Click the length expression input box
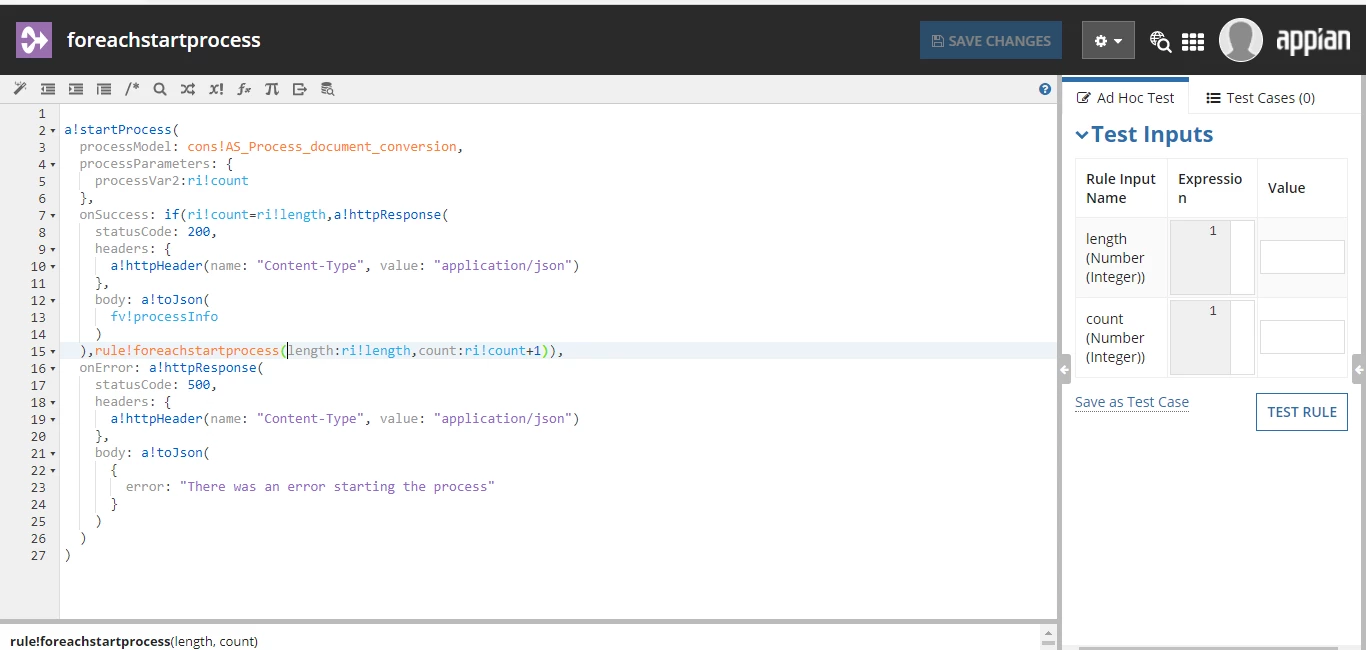 tap(1212, 257)
